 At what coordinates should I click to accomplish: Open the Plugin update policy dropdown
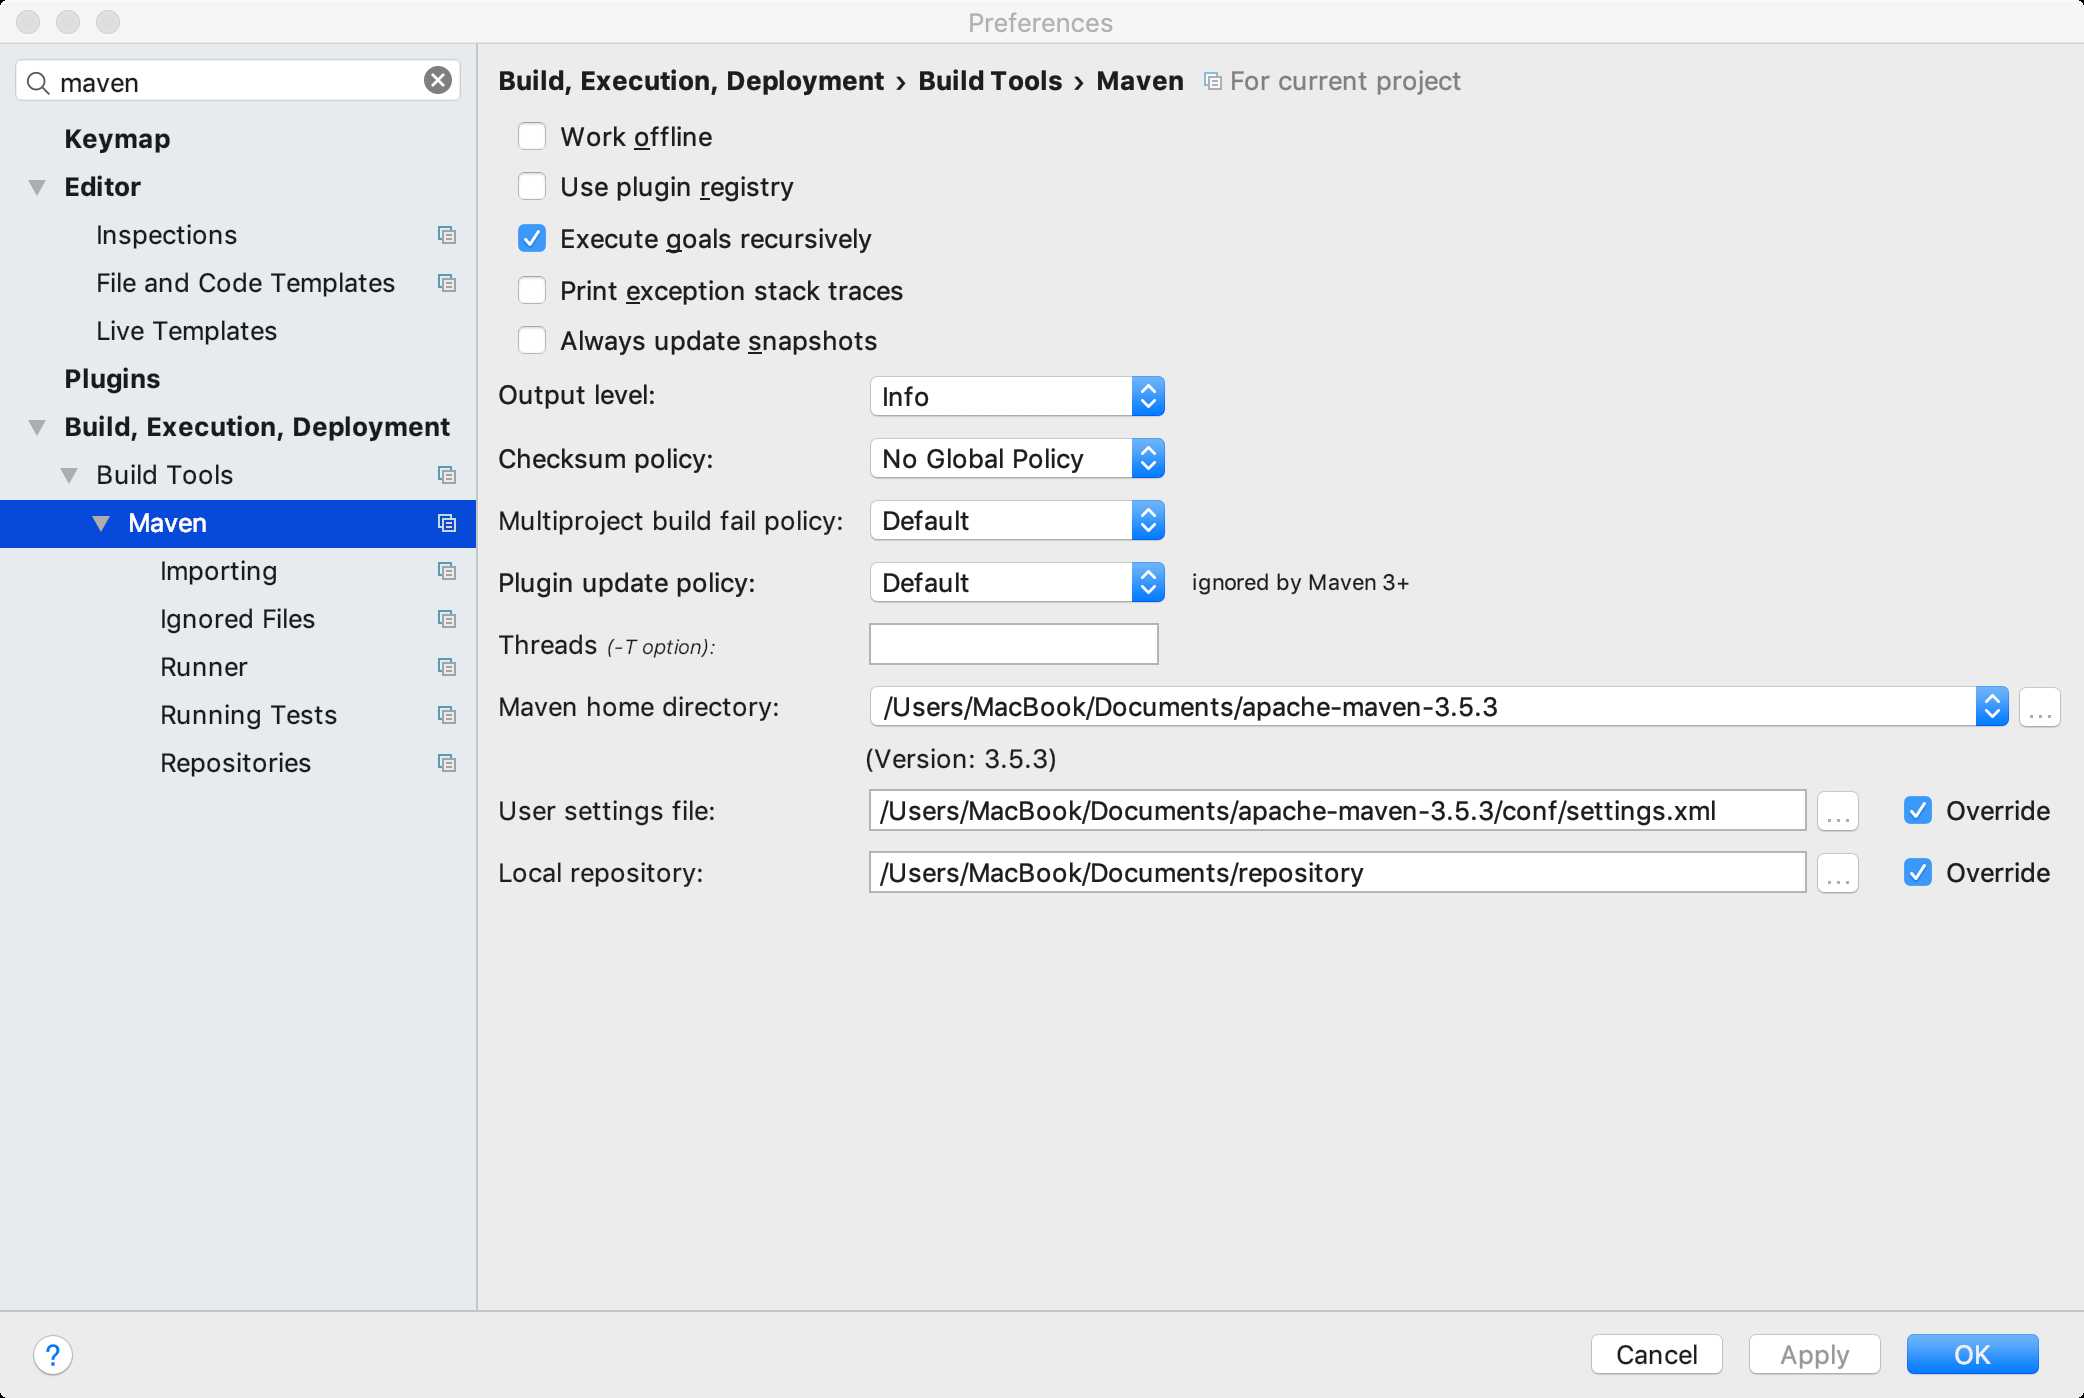click(1017, 583)
